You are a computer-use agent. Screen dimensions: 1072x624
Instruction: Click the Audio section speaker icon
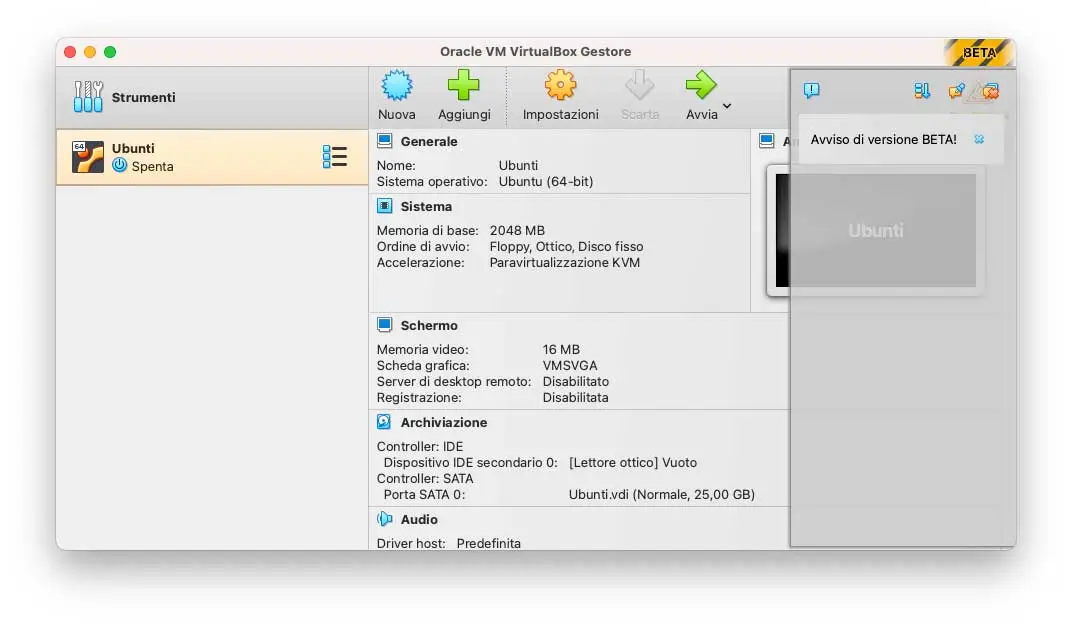click(x=385, y=519)
